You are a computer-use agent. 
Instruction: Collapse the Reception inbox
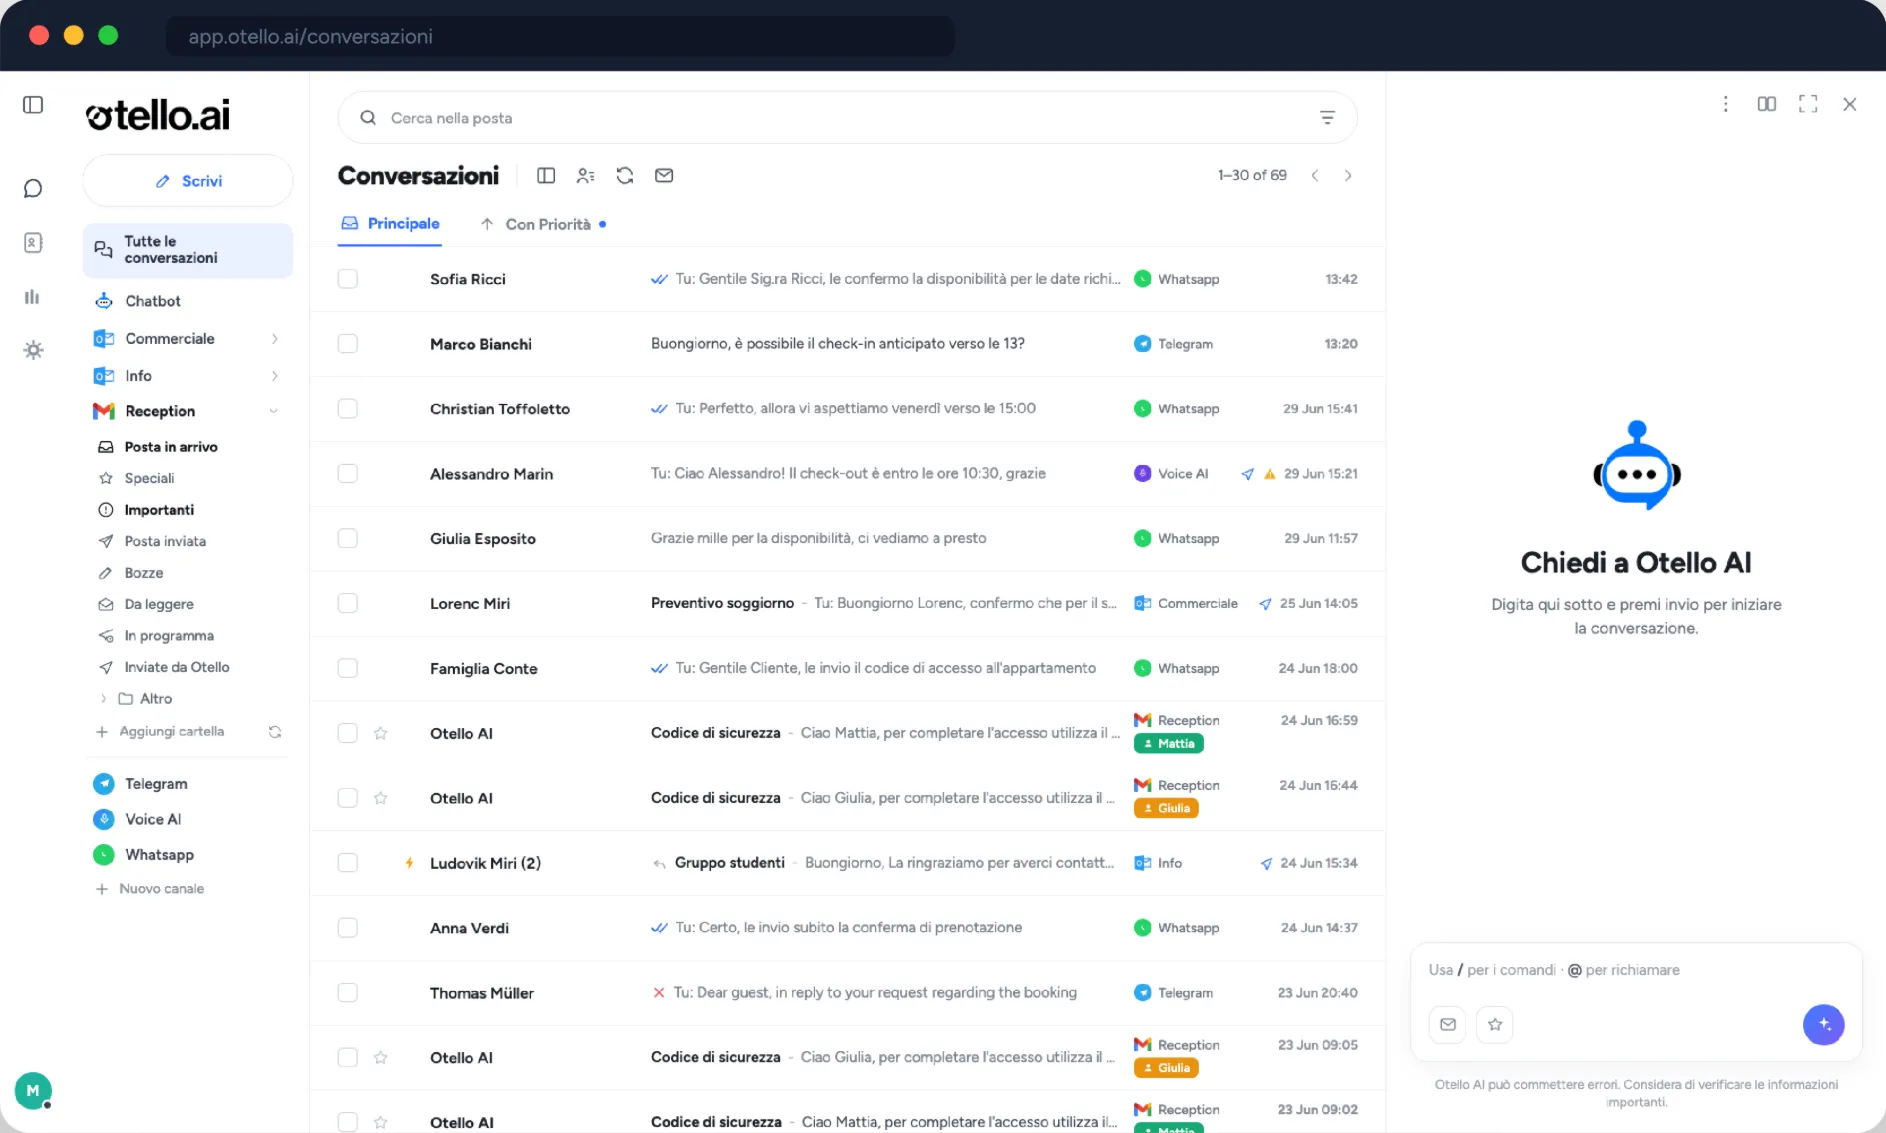click(274, 411)
